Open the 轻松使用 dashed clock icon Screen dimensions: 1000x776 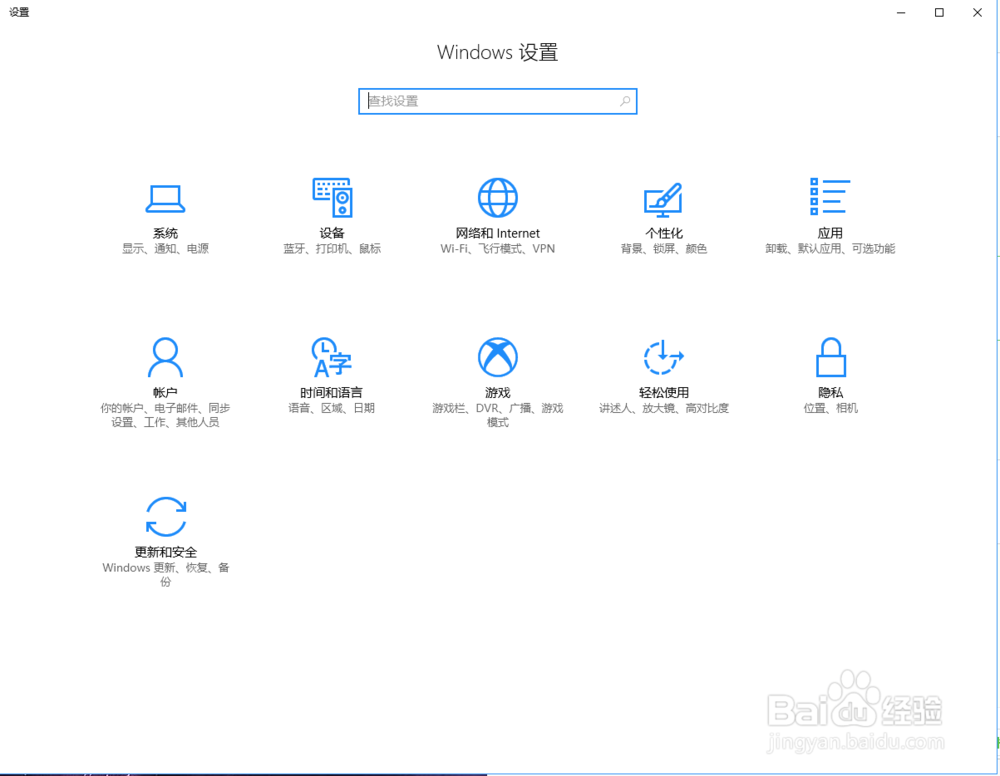click(663, 357)
